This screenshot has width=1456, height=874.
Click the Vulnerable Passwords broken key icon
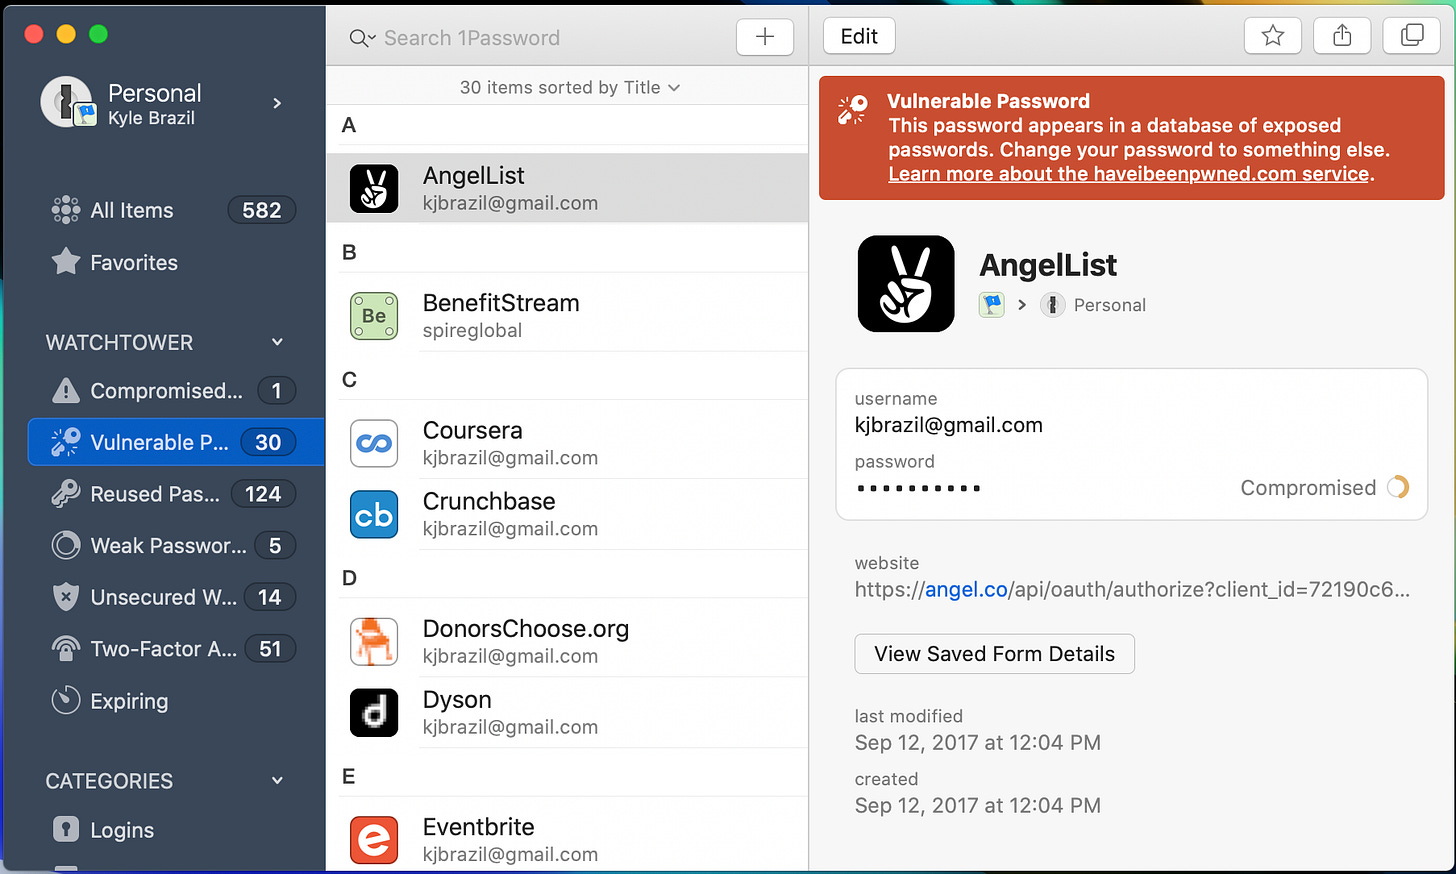tap(66, 442)
